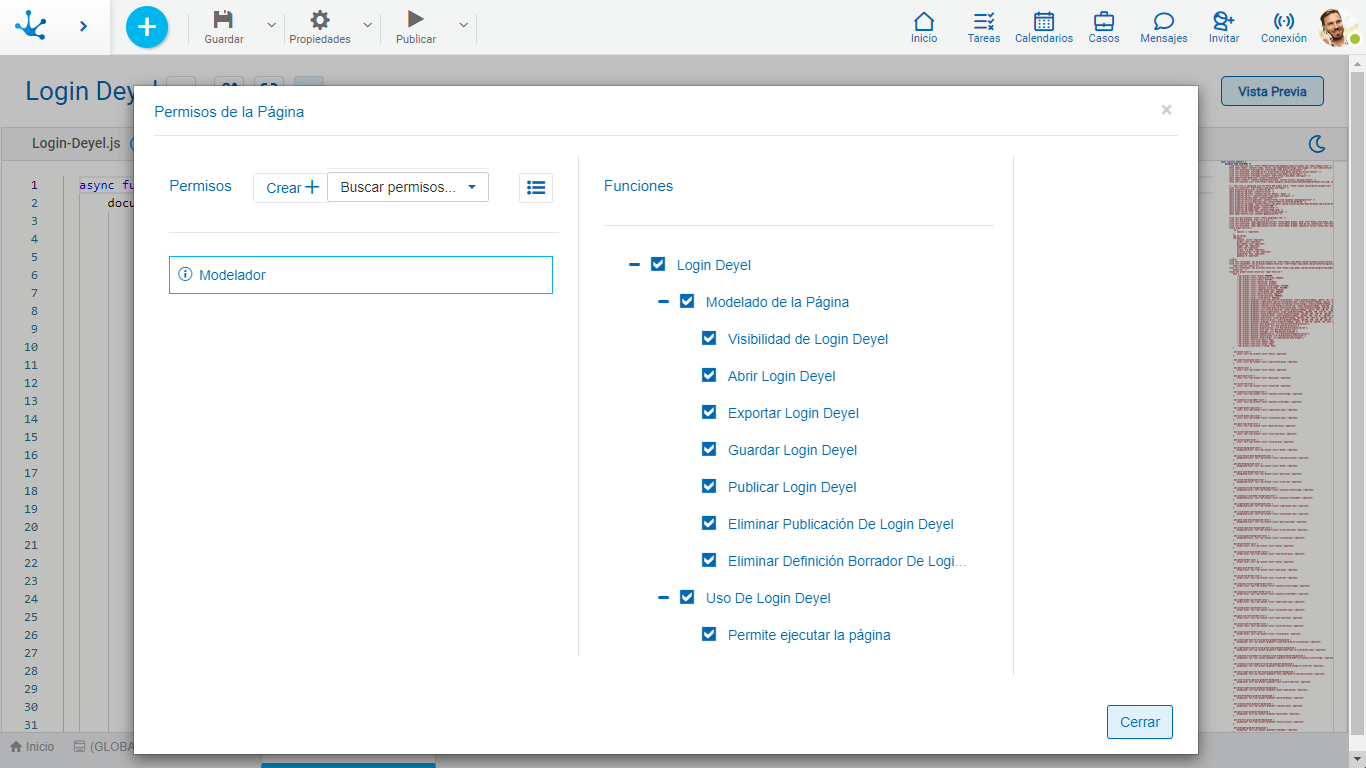This screenshot has height=768, width=1366.
Task: Open the Buscar permisos dropdown
Action: click(x=408, y=187)
